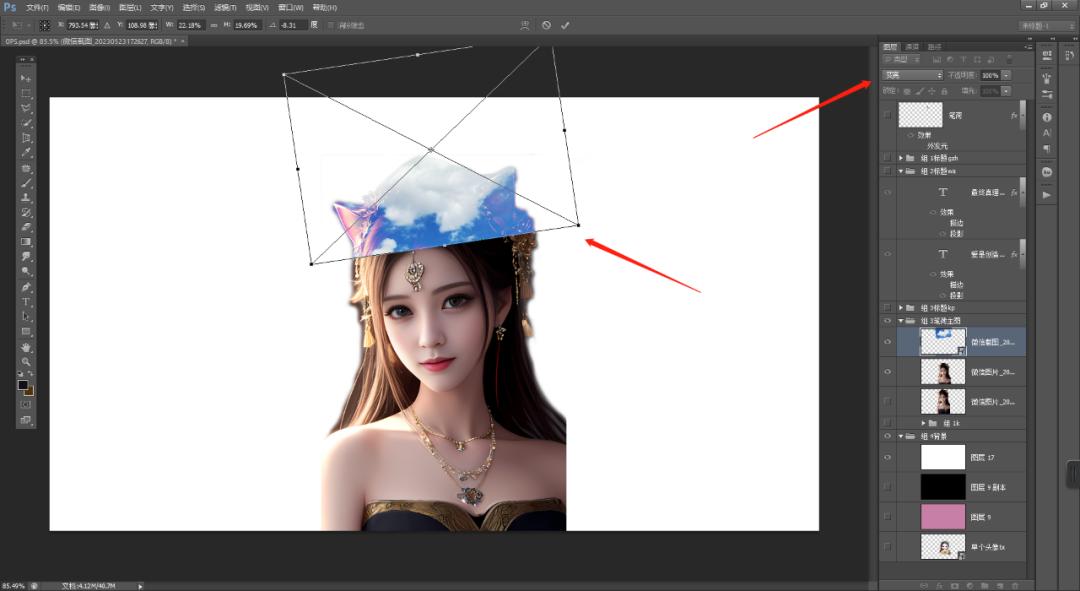Select the Zoom magnifier tool

pos(26,361)
